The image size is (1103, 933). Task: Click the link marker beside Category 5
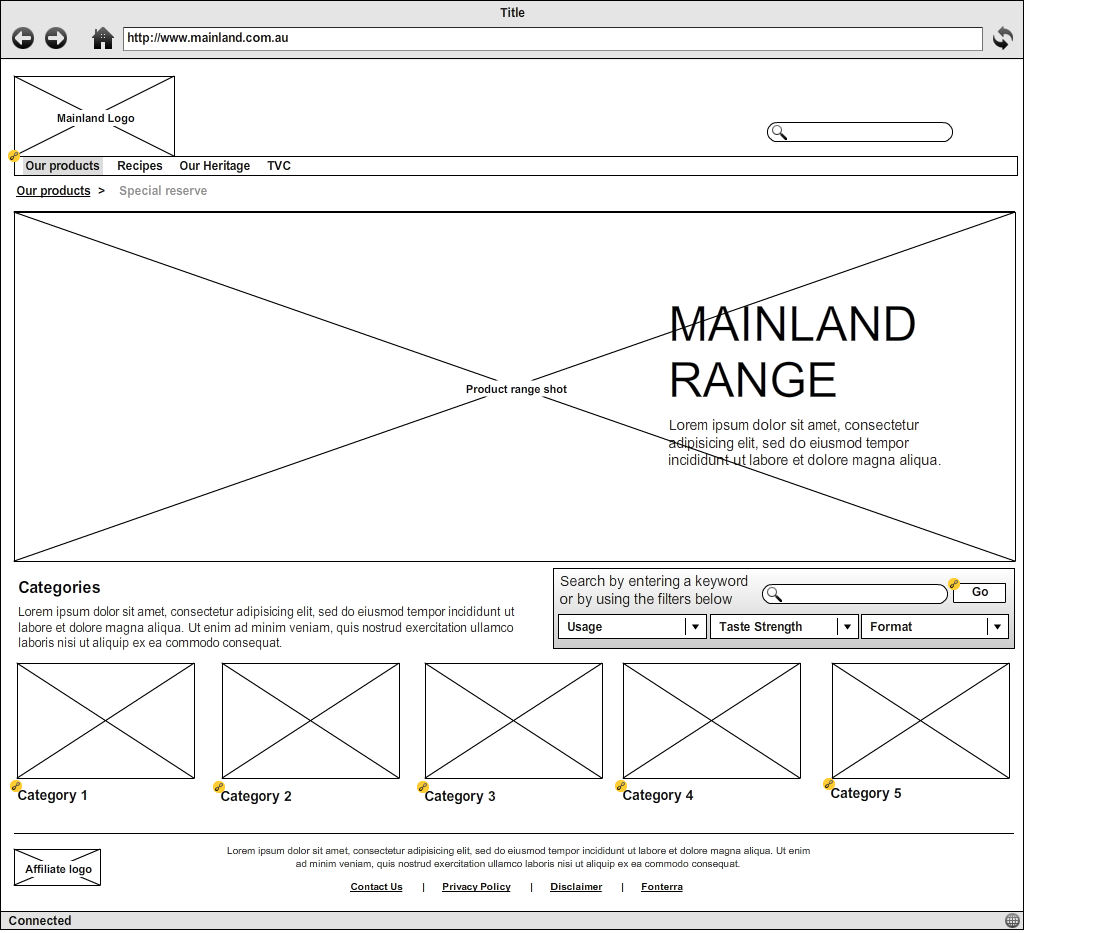click(829, 784)
